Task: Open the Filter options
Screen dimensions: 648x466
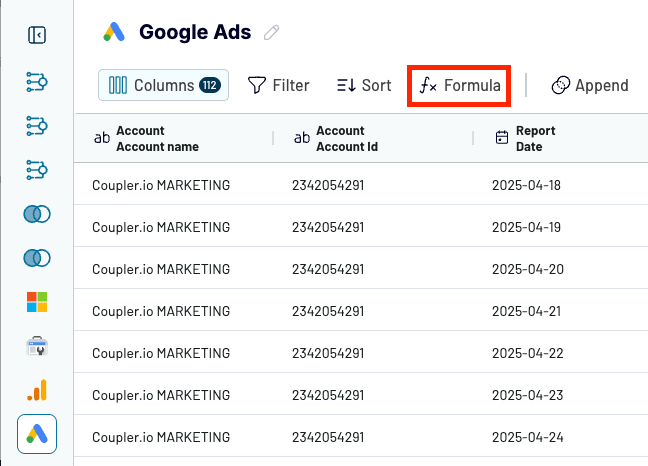Action: click(278, 86)
